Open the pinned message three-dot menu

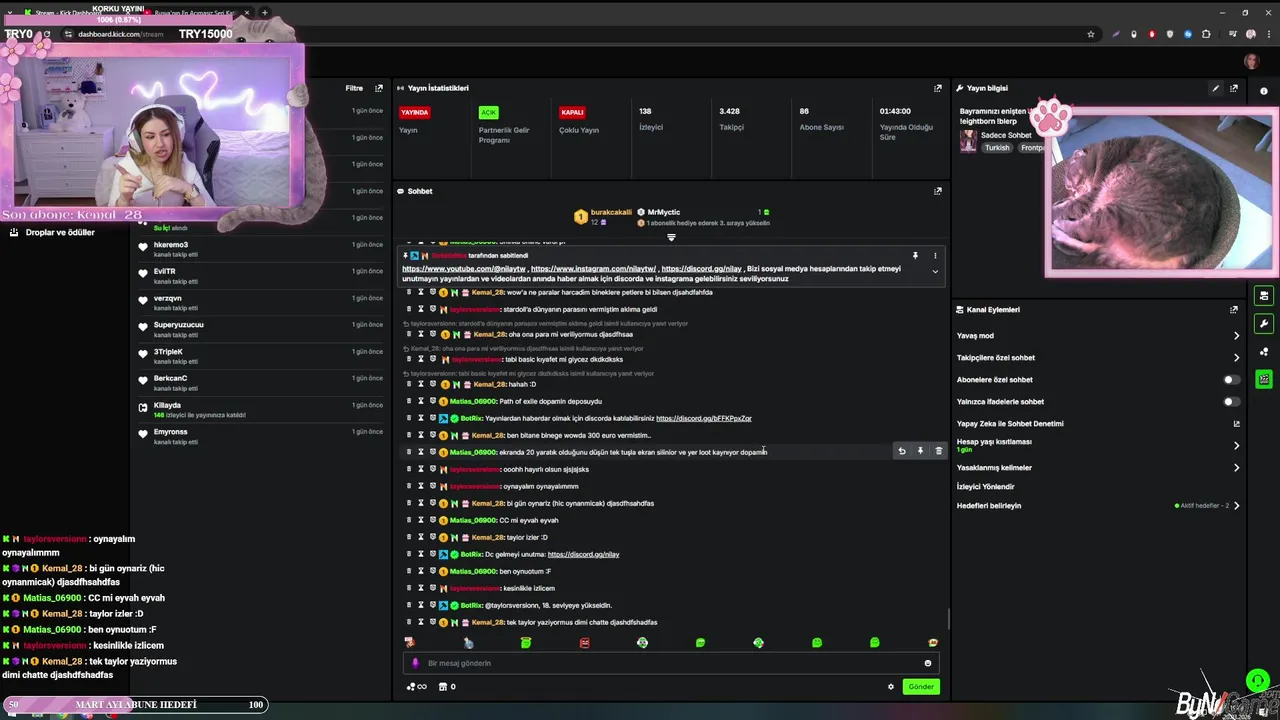click(x=935, y=256)
